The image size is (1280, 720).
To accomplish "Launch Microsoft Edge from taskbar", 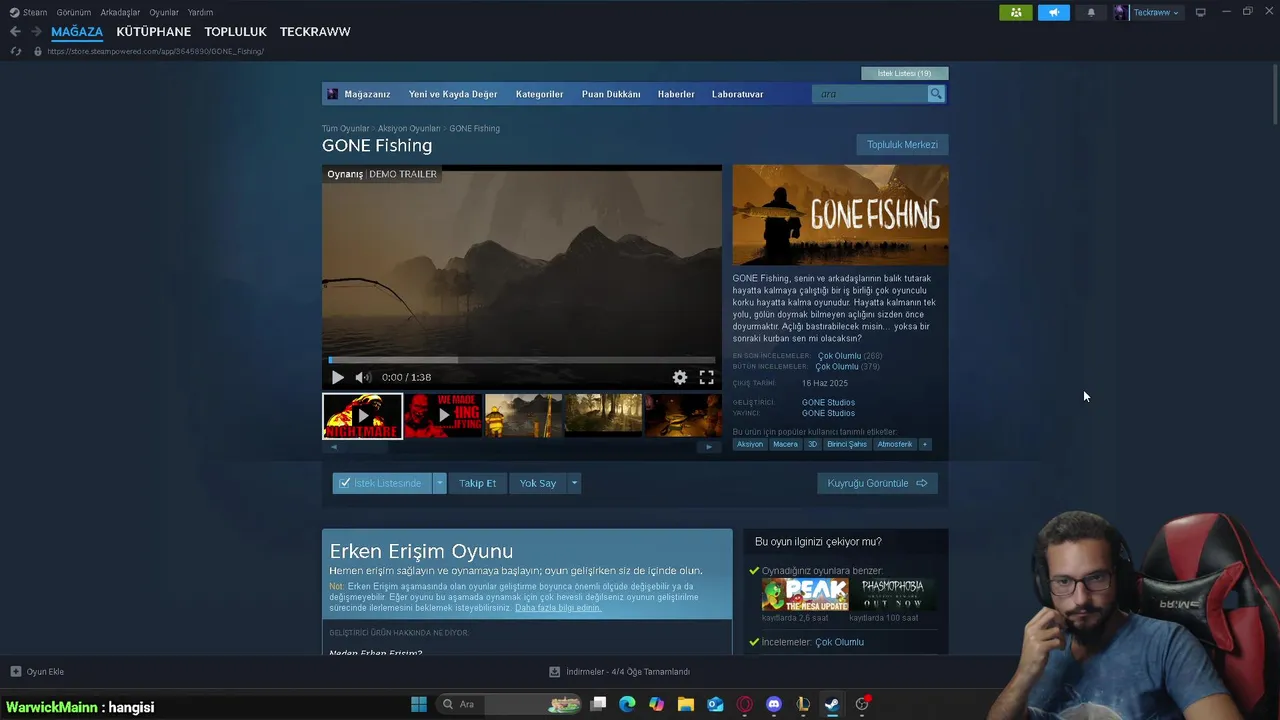I will pos(627,704).
